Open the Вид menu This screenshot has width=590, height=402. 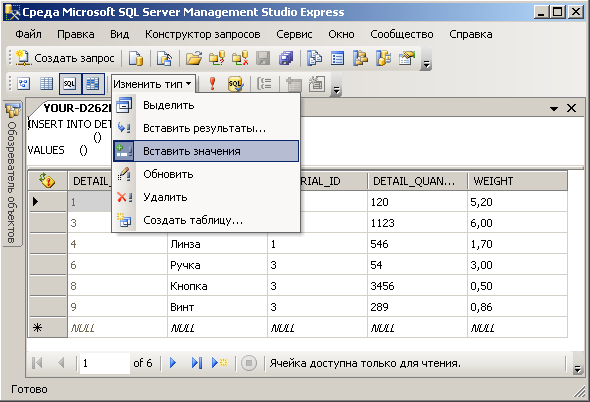click(x=120, y=34)
